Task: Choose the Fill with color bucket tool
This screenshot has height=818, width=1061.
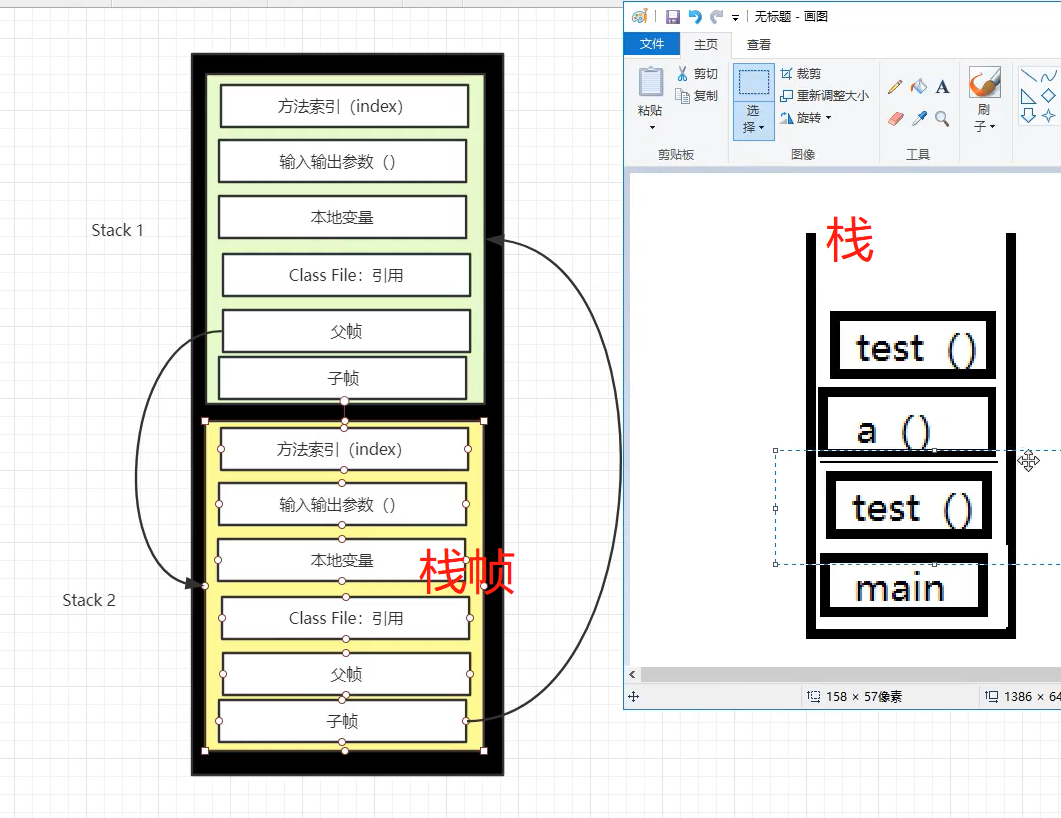Action: (x=918, y=87)
